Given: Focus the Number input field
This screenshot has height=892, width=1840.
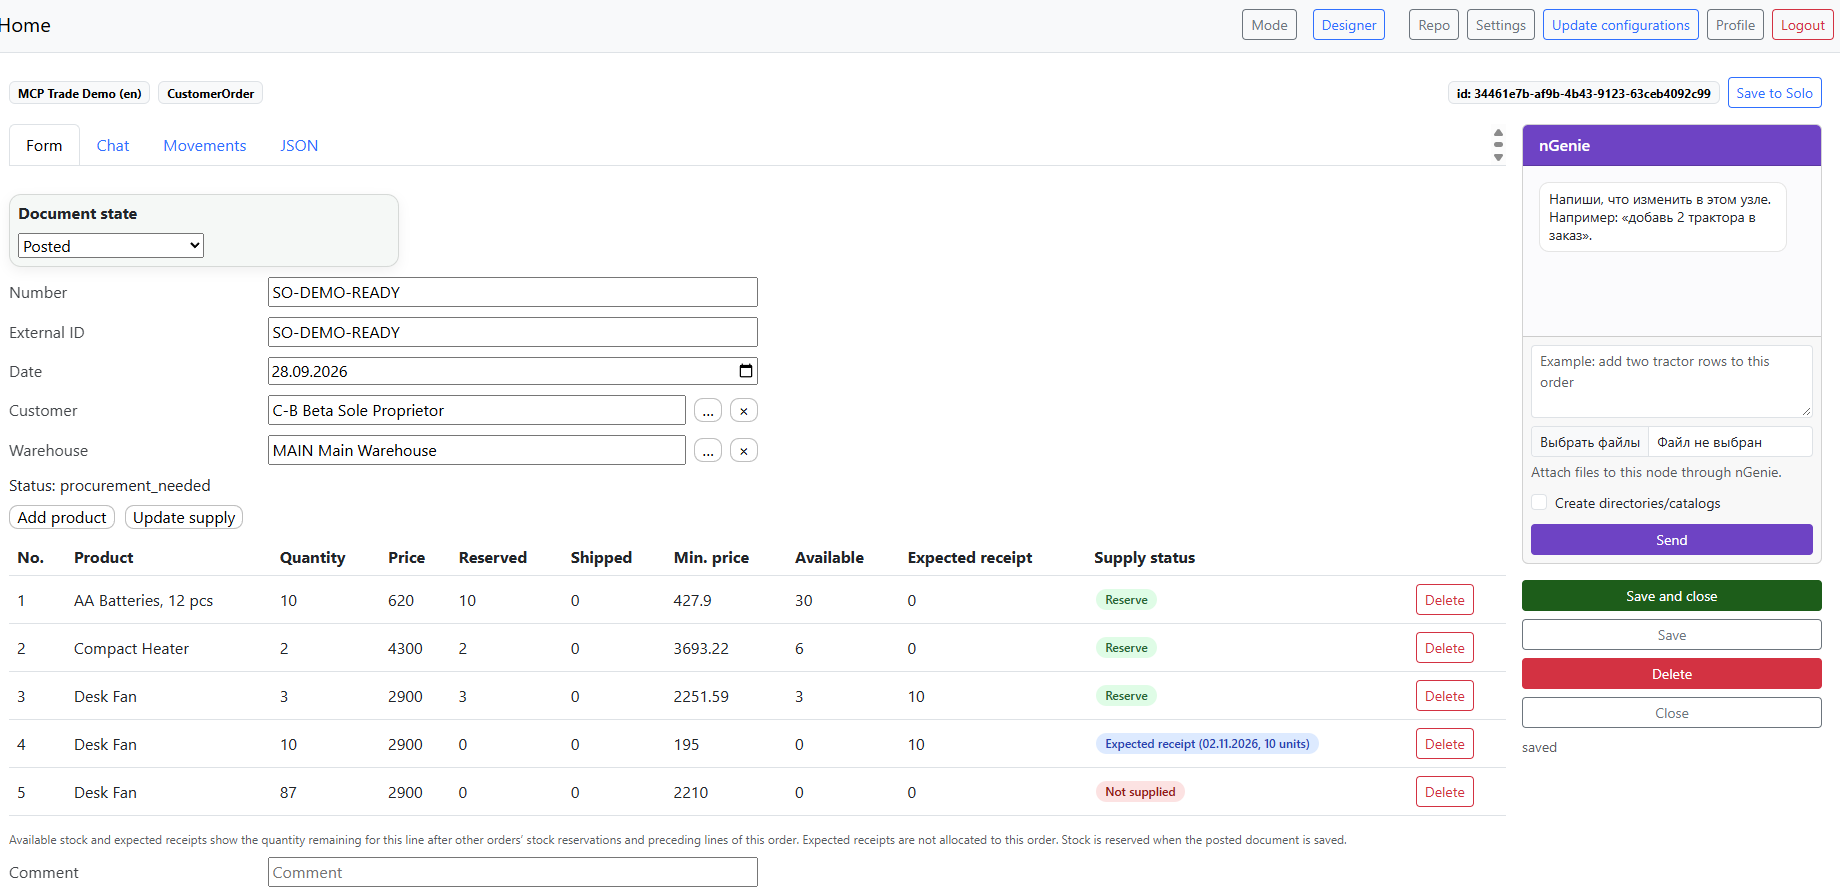Looking at the screenshot, I should tap(513, 292).
